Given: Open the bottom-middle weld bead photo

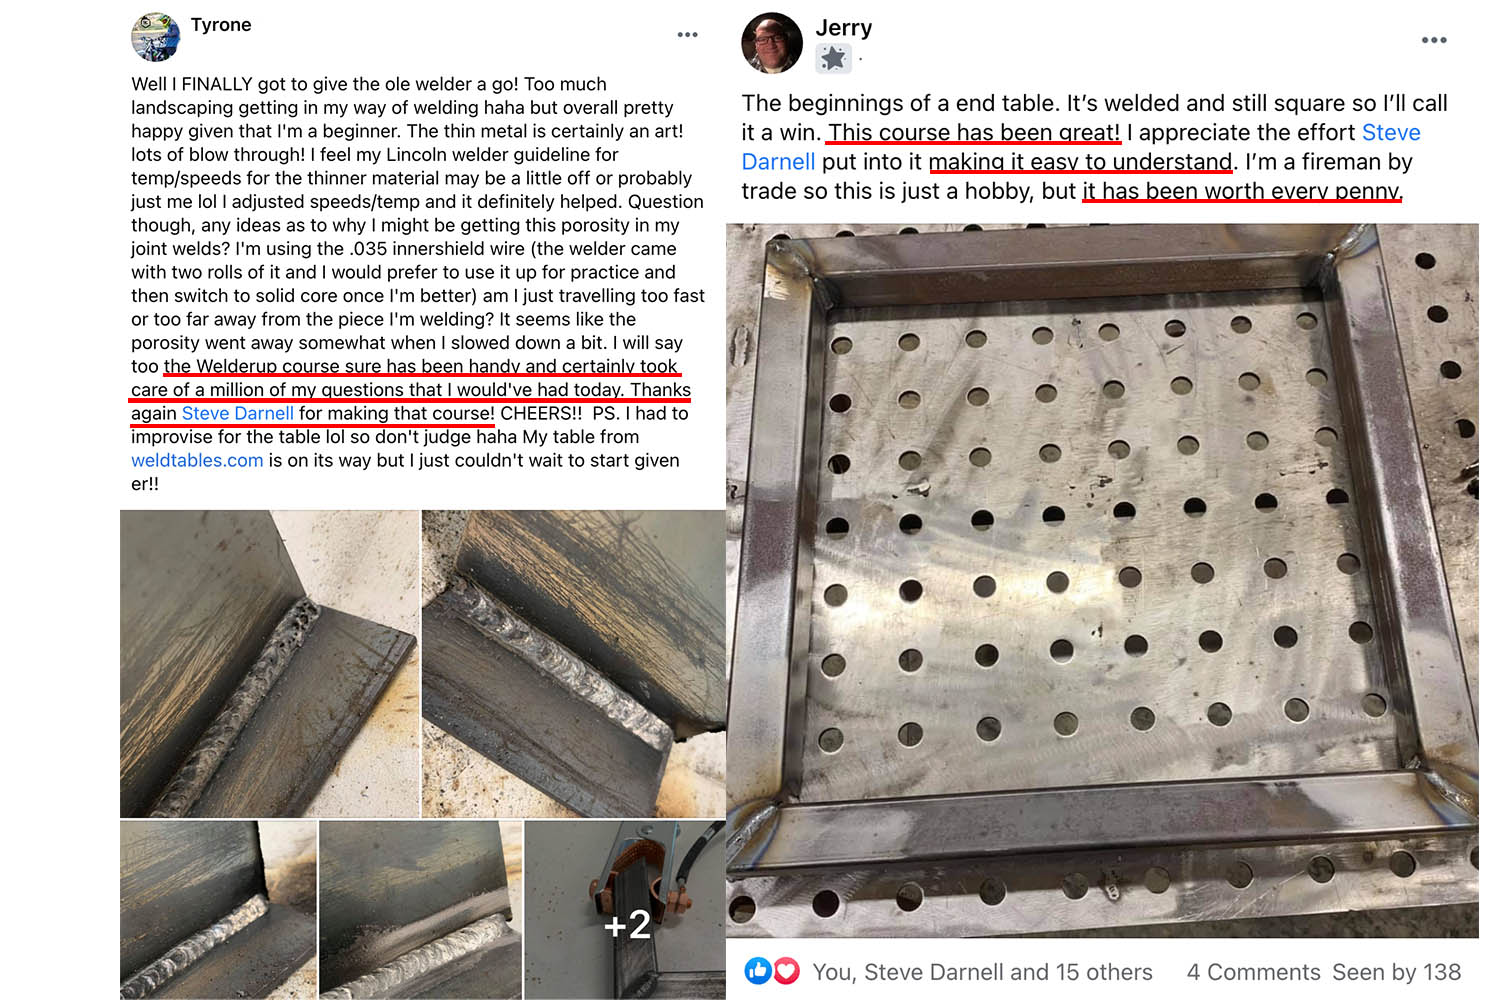Looking at the screenshot, I should point(420,910).
